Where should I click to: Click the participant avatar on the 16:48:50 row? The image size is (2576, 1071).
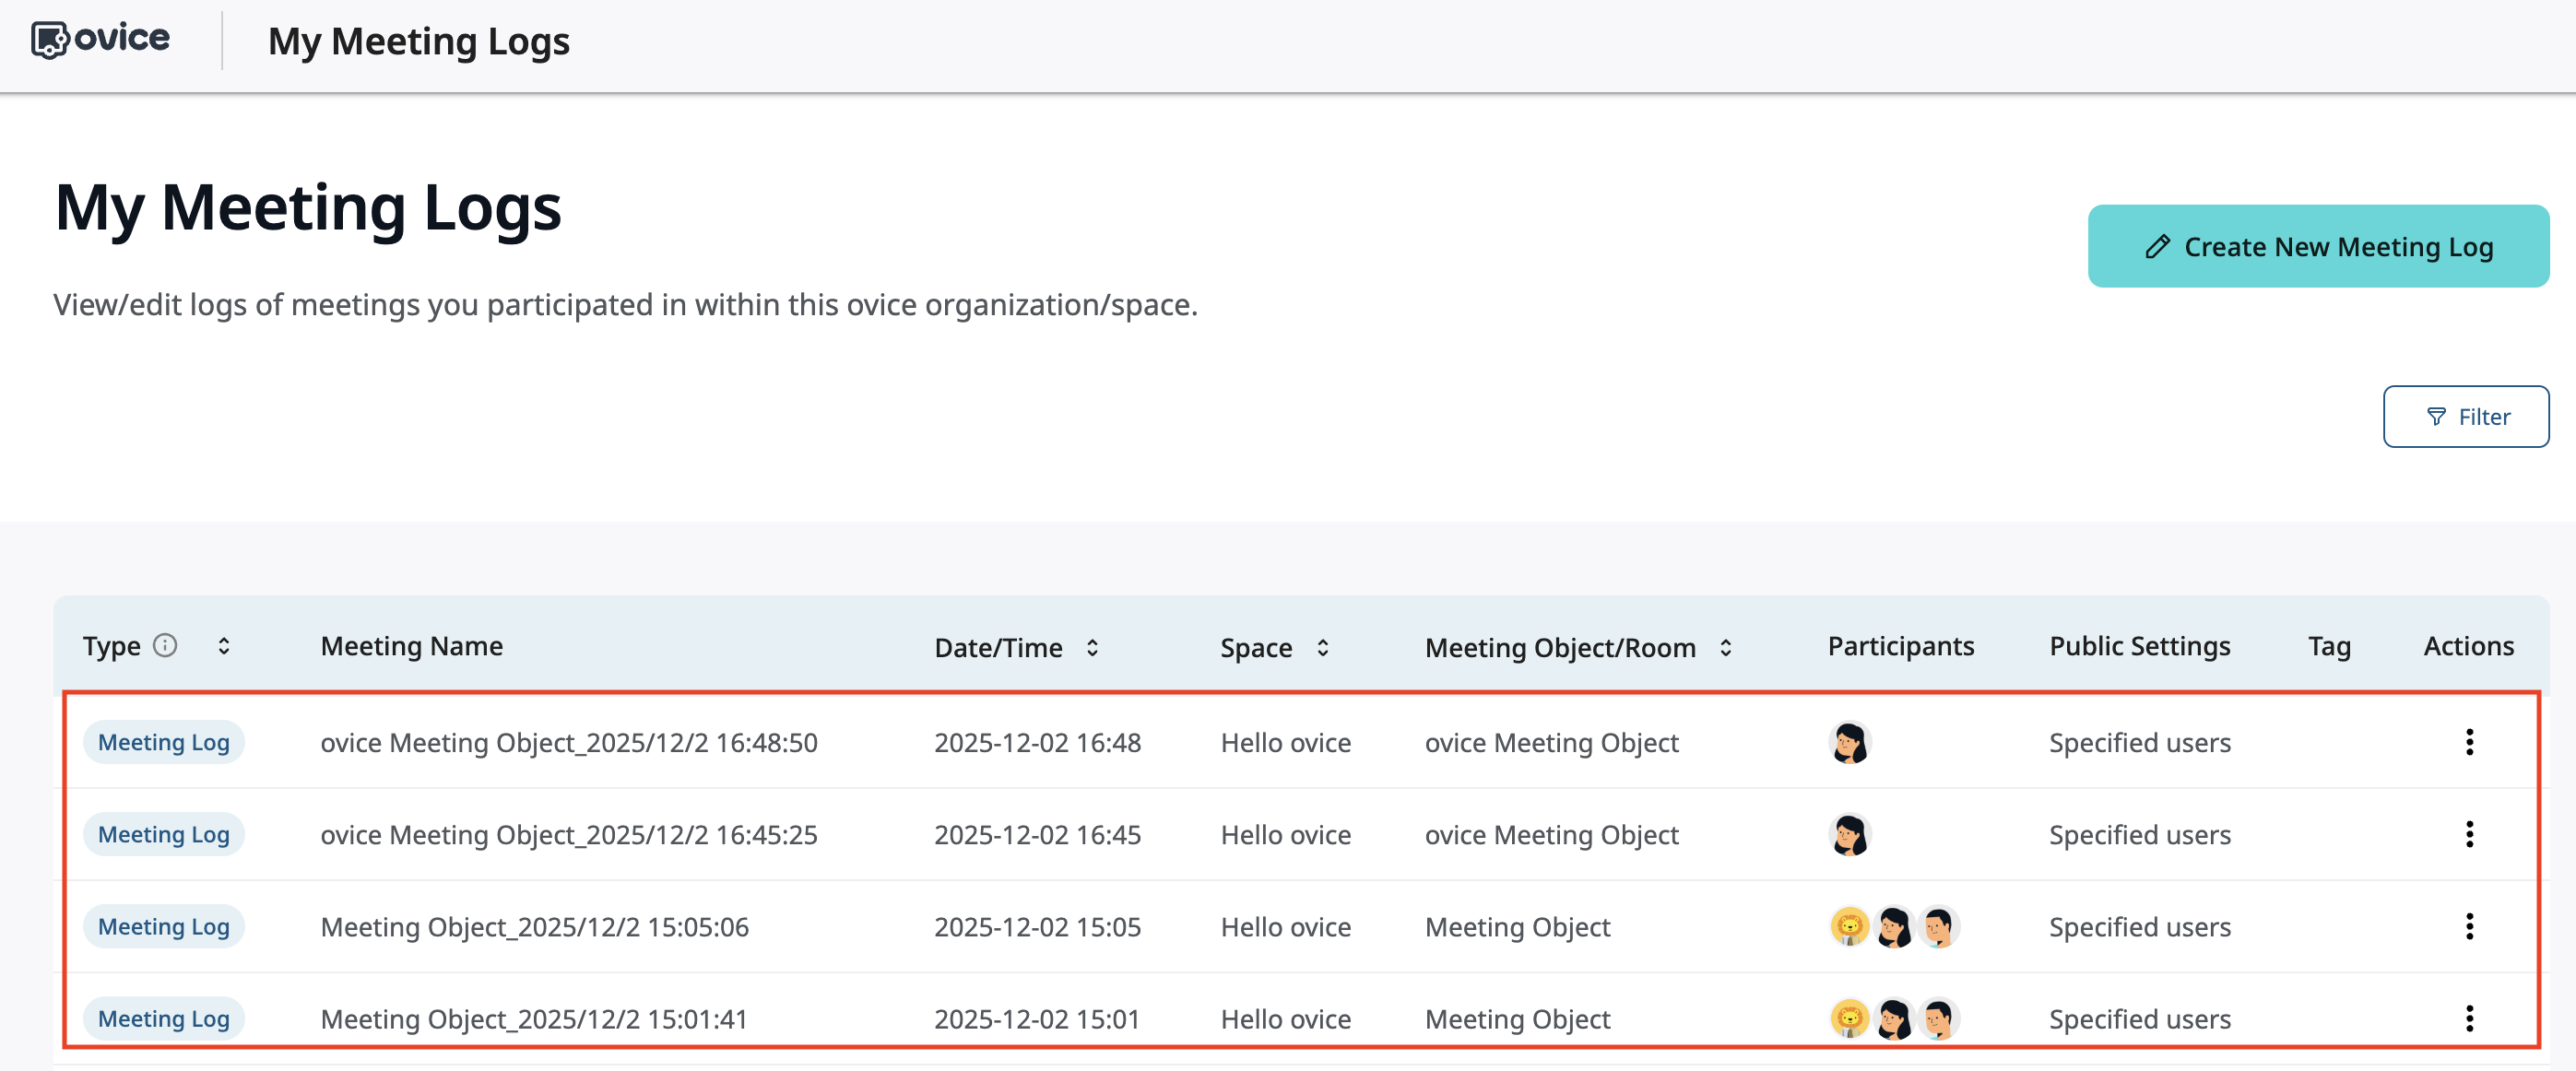pos(1850,742)
